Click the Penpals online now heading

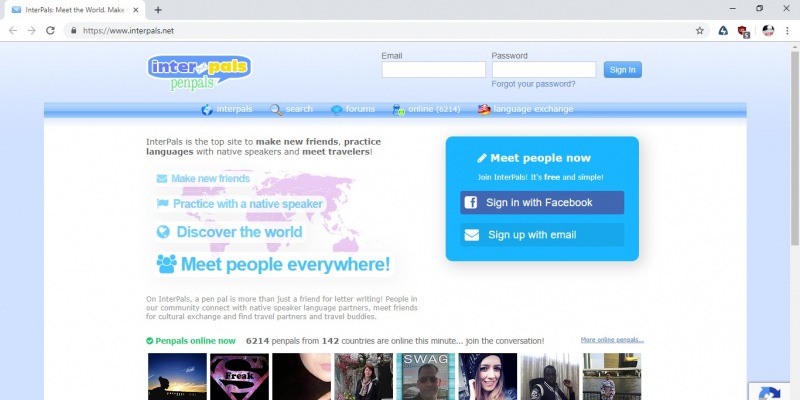(x=195, y=341)
